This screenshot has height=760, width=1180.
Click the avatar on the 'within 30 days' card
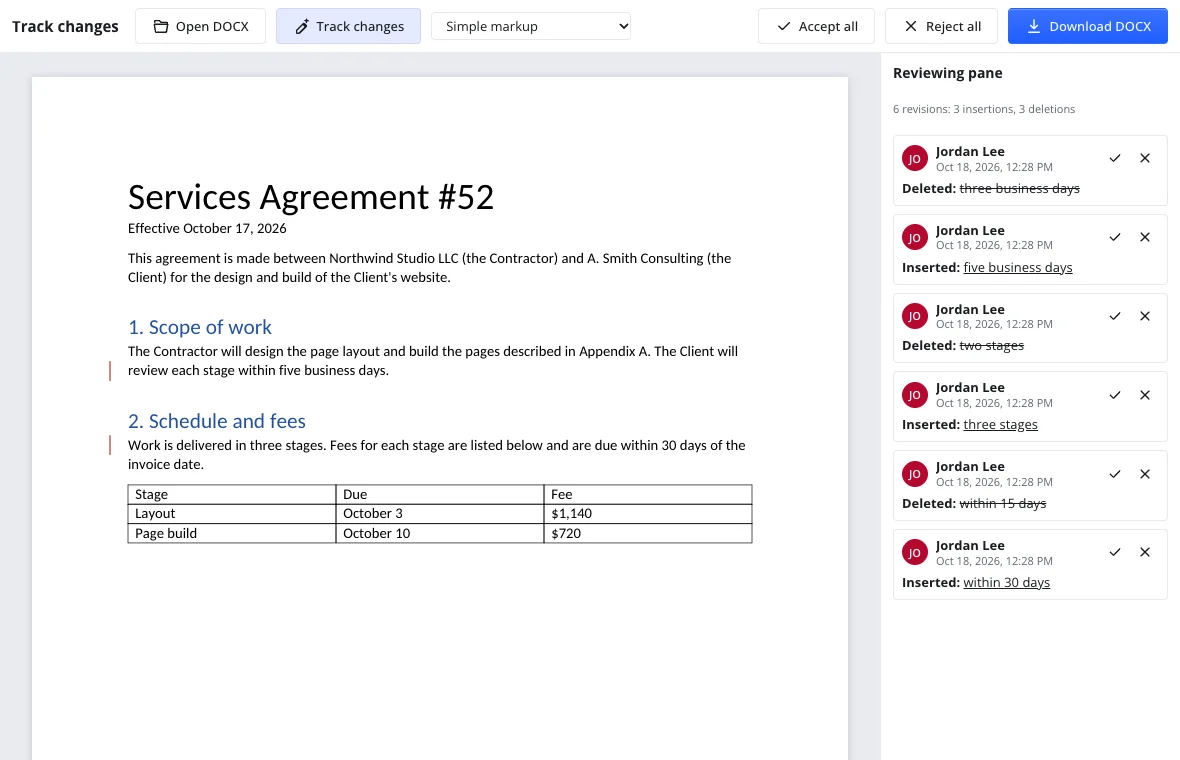[914, 552]
